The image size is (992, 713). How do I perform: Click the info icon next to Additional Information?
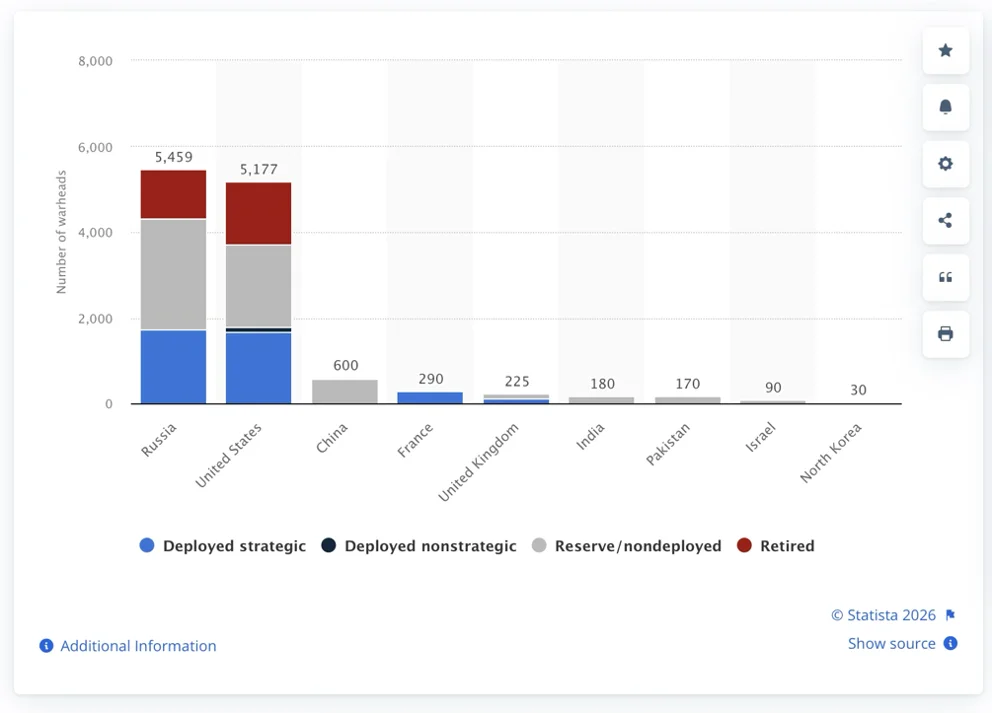tap(45, 646)
